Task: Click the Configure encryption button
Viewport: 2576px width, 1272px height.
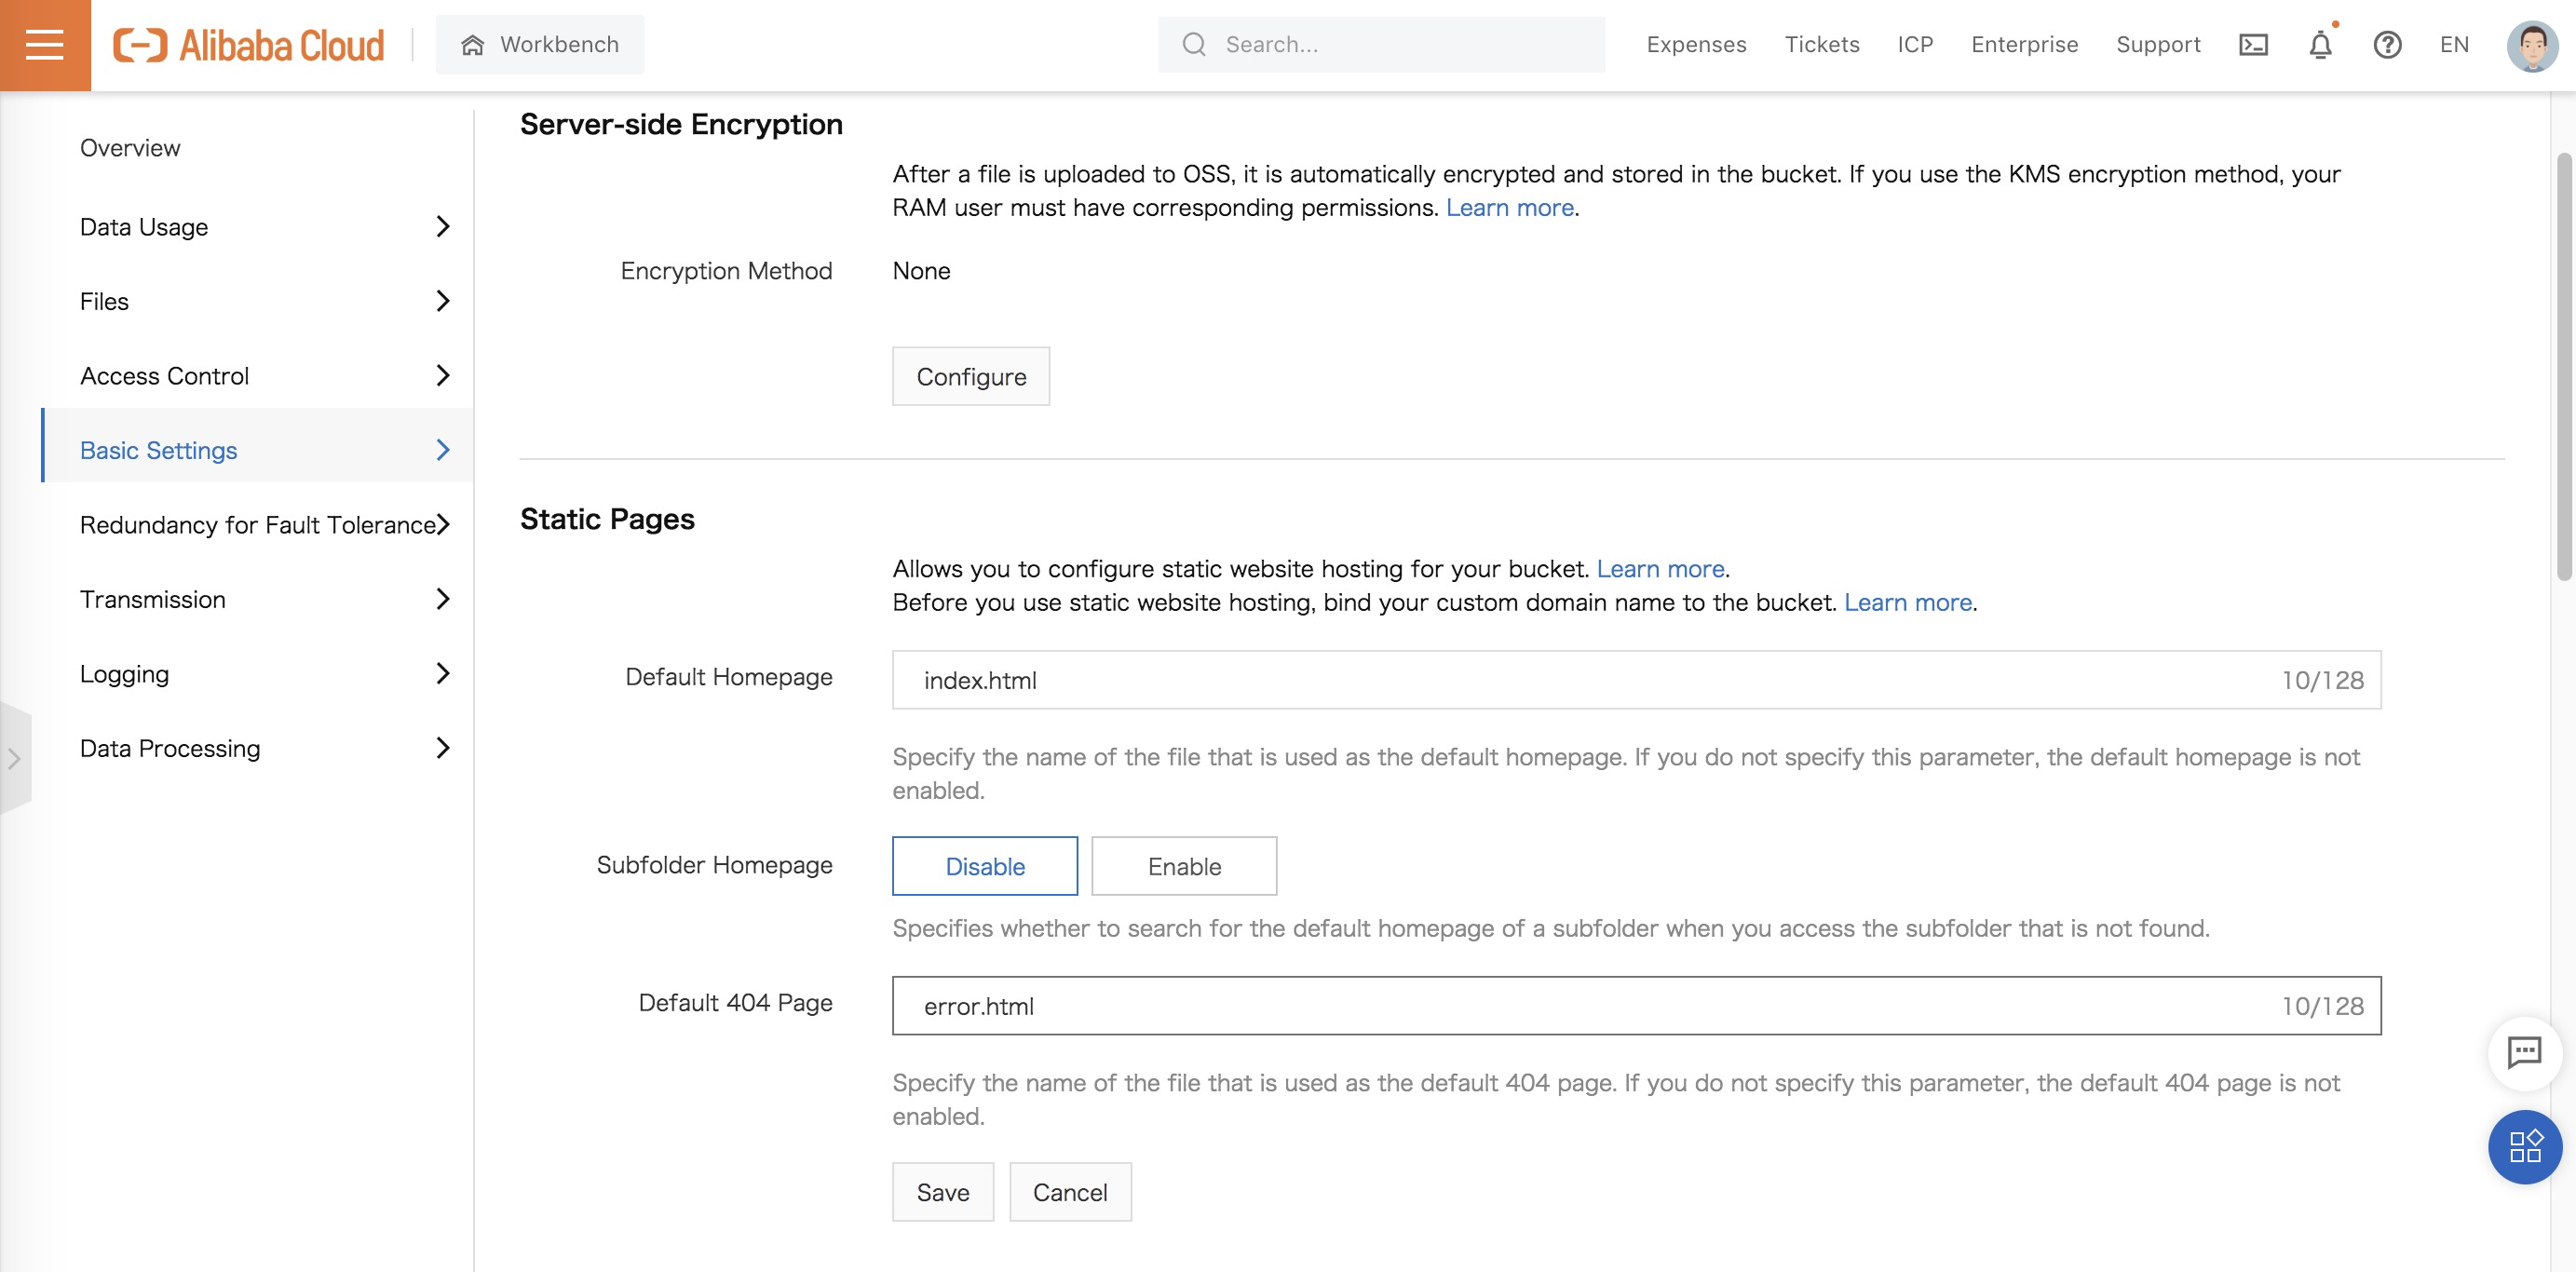Action: (970, 377)
